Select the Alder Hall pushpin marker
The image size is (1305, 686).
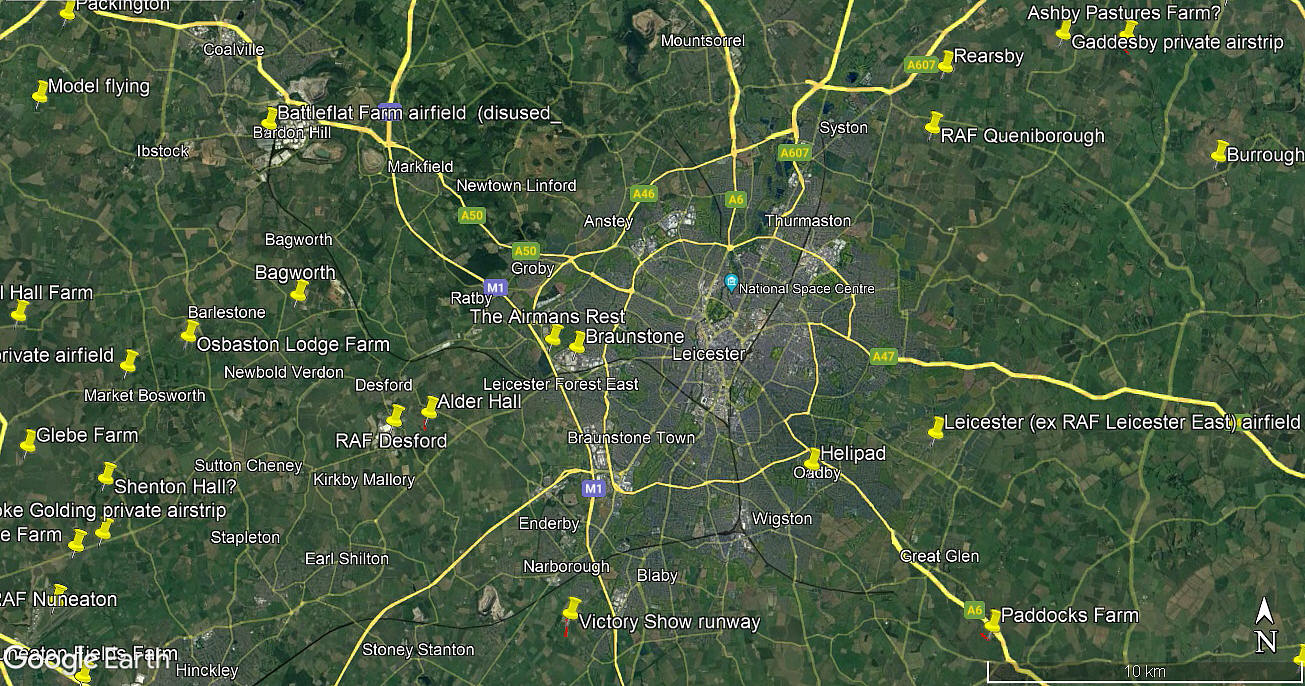point(429,408)
